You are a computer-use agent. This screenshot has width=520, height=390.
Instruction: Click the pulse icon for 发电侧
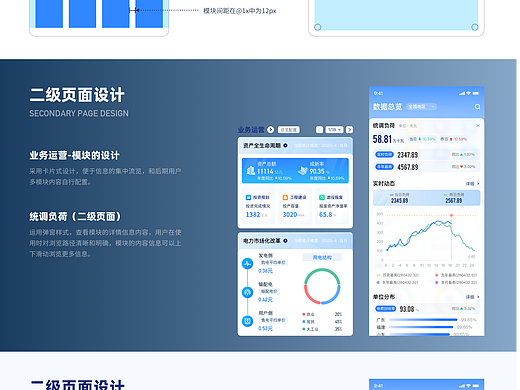[x=247, y=264]
